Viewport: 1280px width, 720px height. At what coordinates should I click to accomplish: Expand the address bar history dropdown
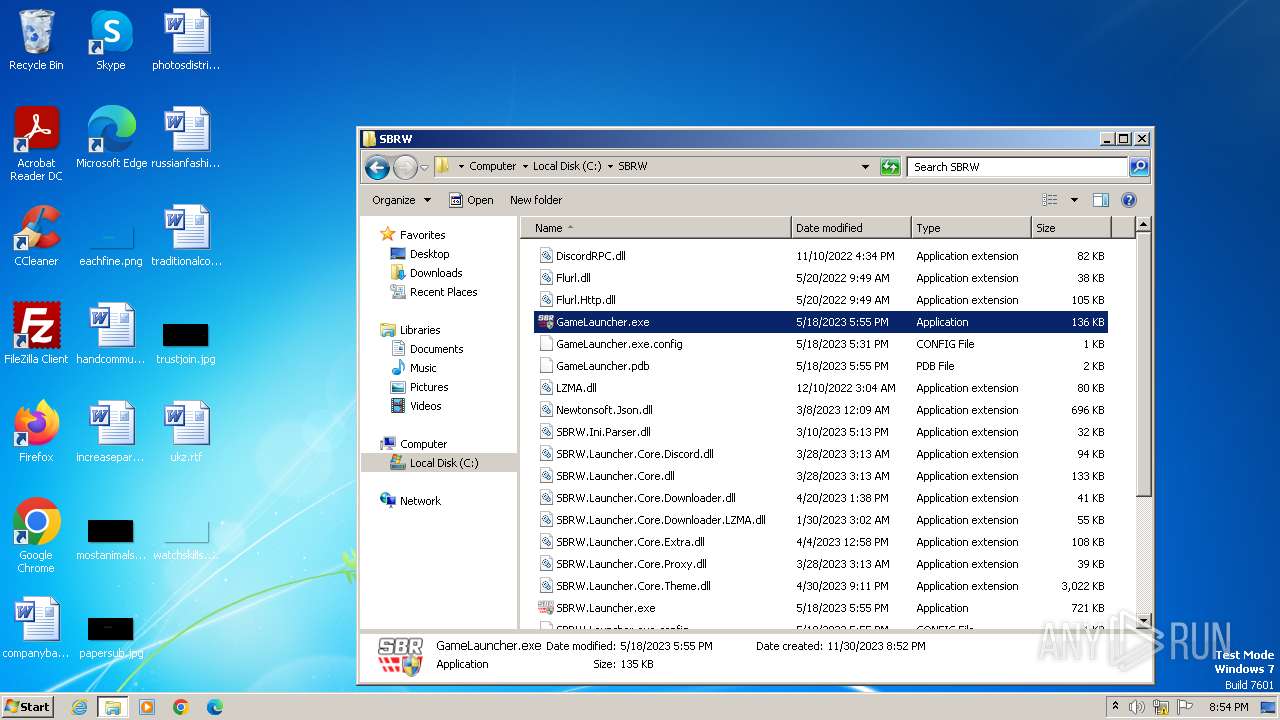coord(865,167)
